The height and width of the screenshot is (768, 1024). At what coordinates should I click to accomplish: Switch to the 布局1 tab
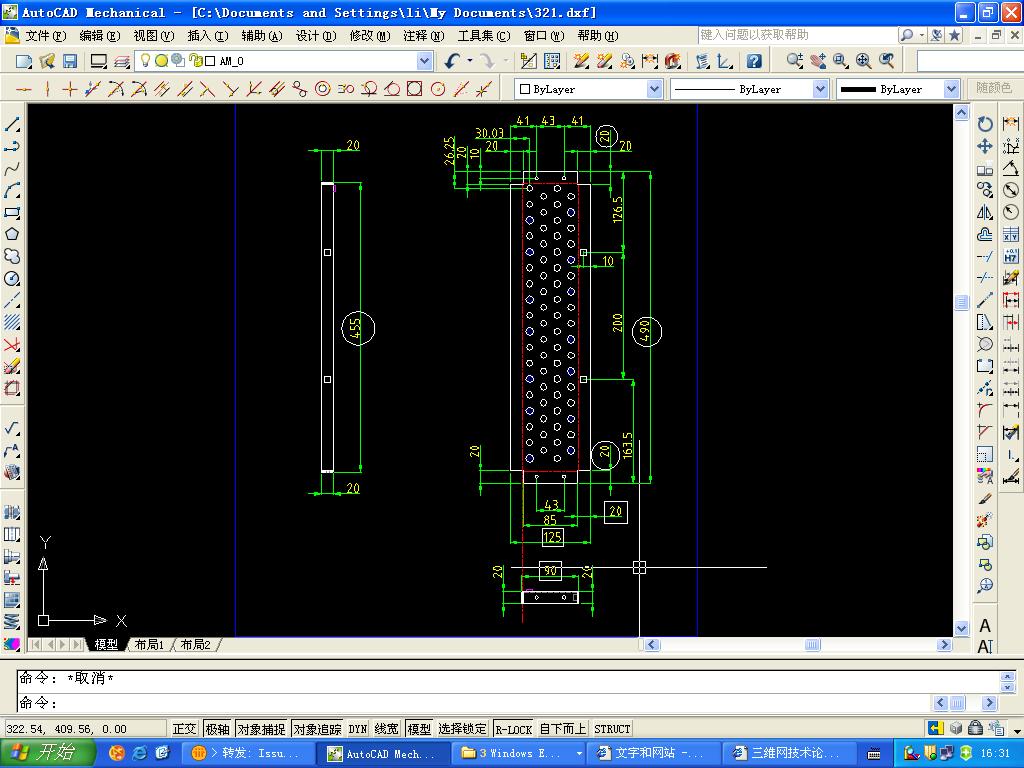(x=150, y=645)
